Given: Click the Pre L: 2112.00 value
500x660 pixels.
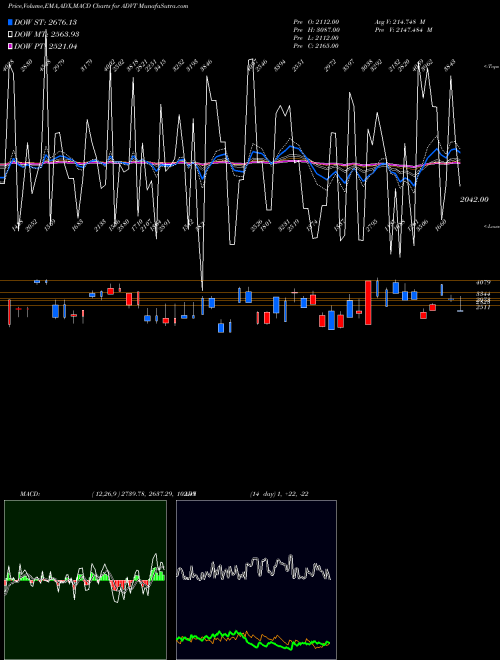Looking at the screenshot, I should coord(316,38).
